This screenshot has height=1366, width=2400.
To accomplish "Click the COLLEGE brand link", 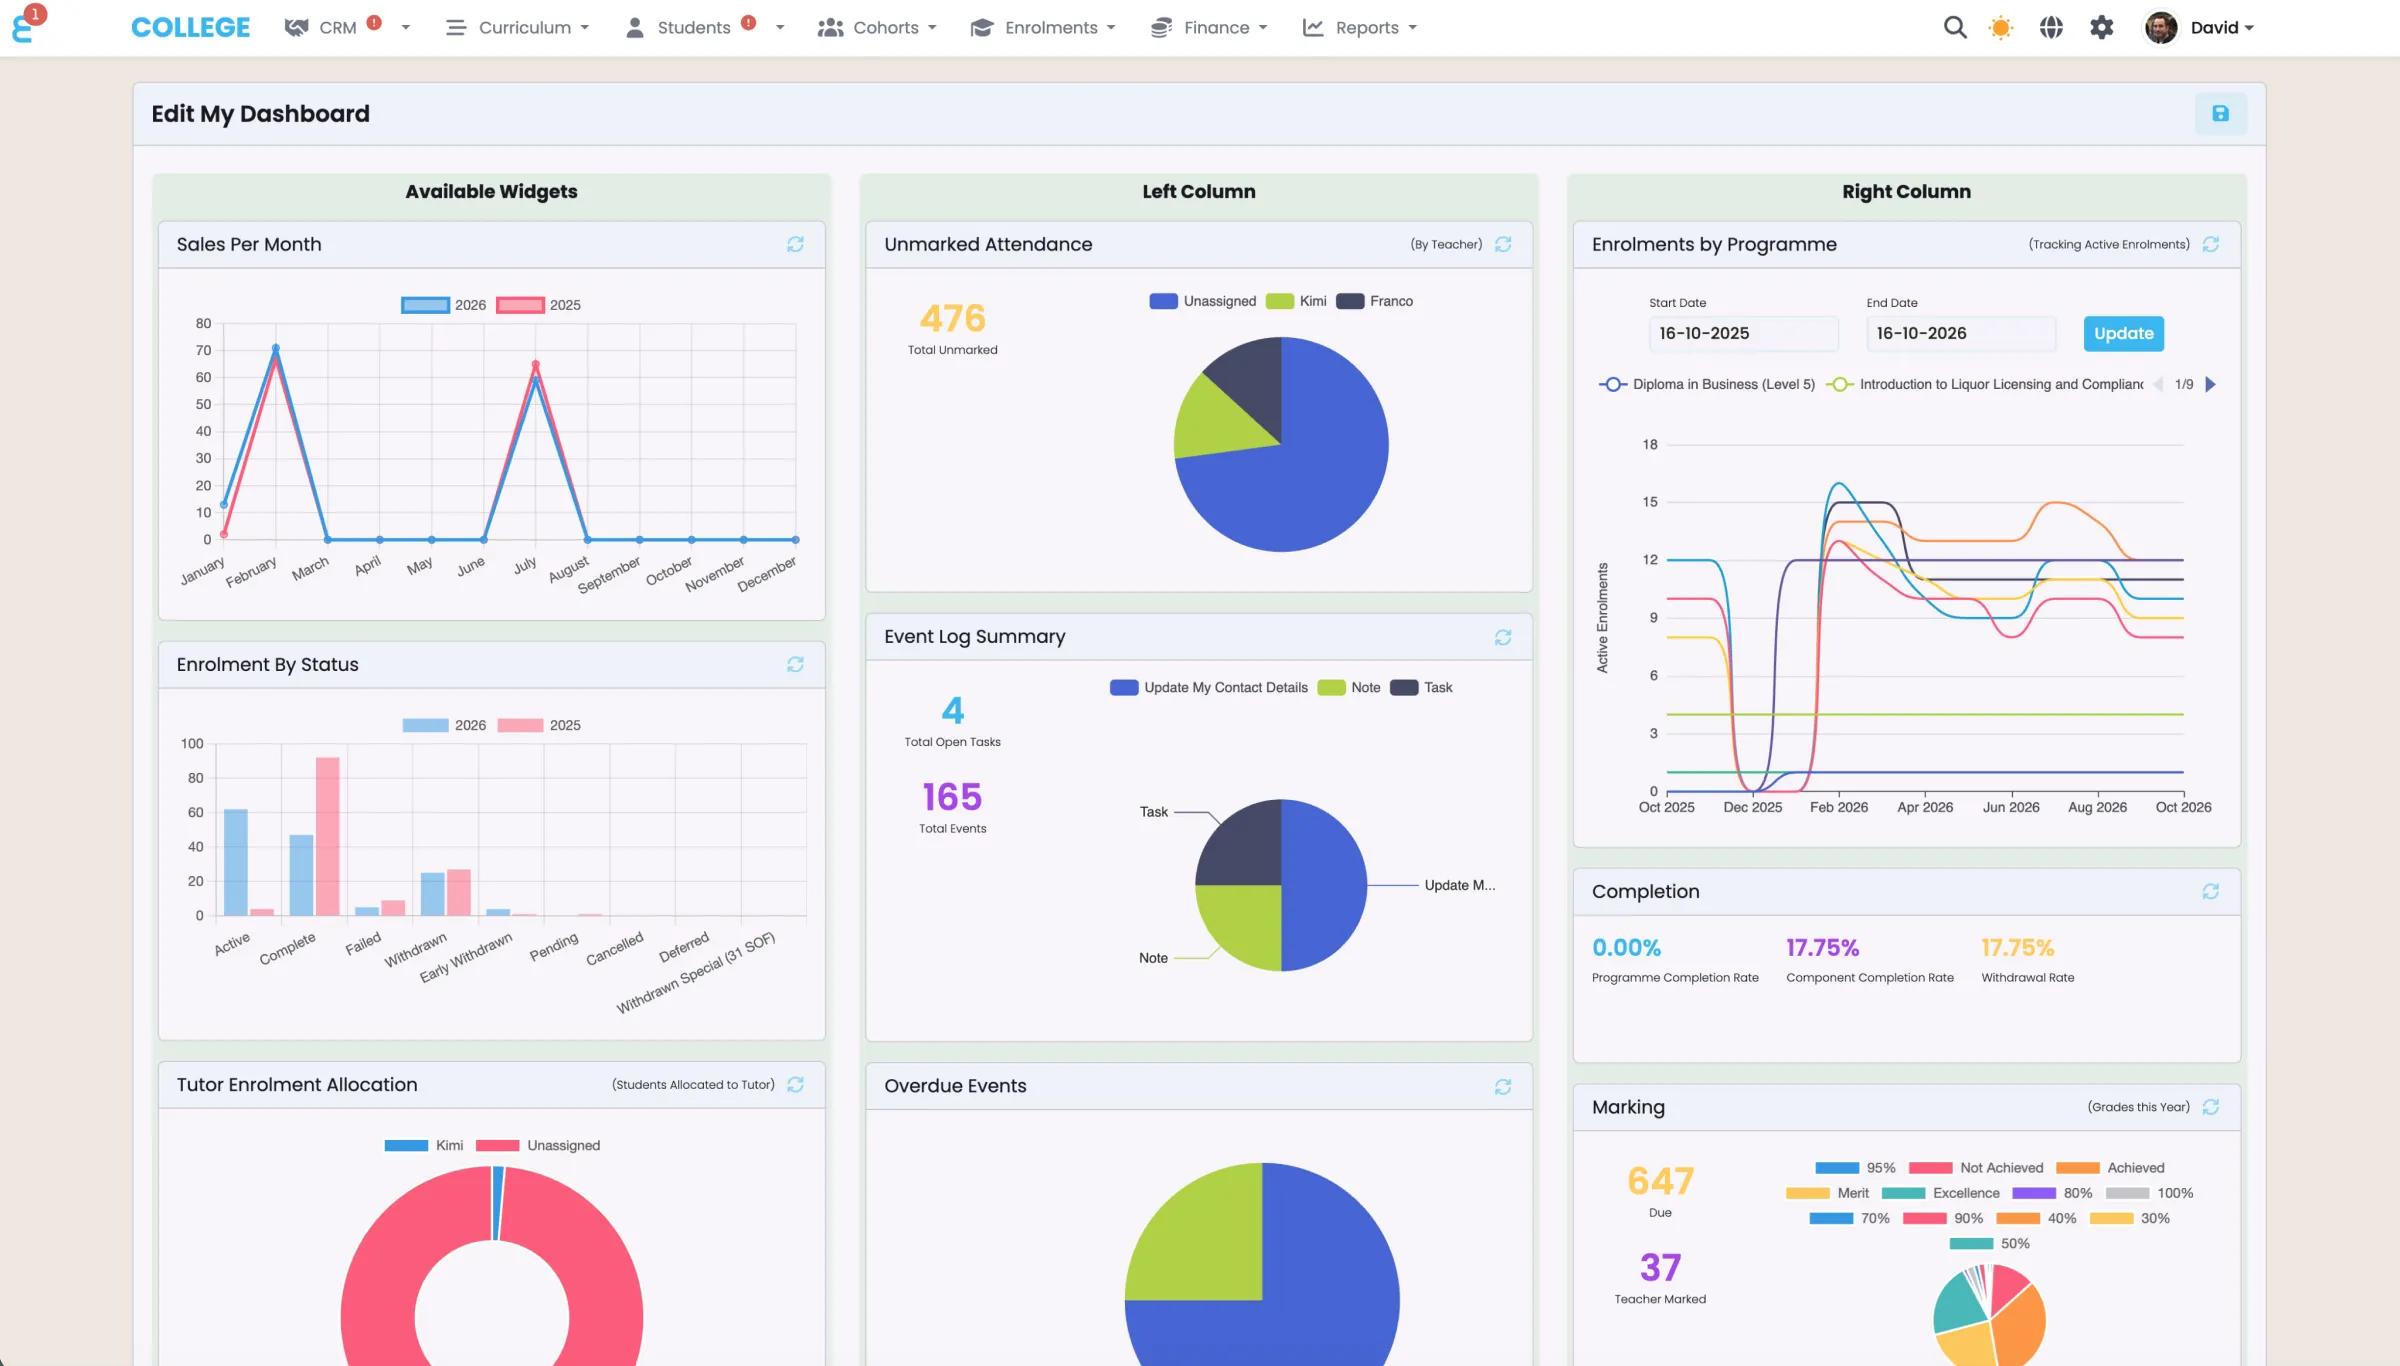I will (x=190, y=27).
